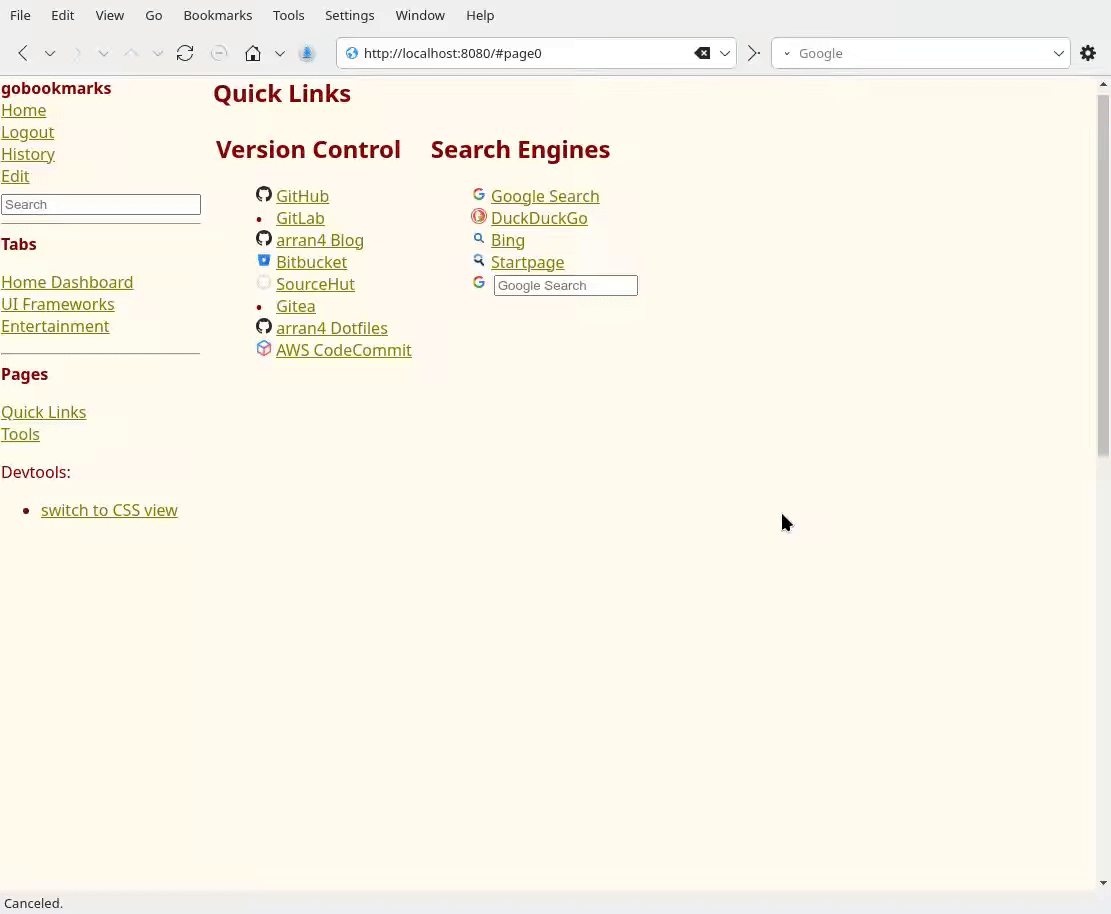Expand the URL bar history dropdown
1111x914 pixels.
(x=725, y=53)
